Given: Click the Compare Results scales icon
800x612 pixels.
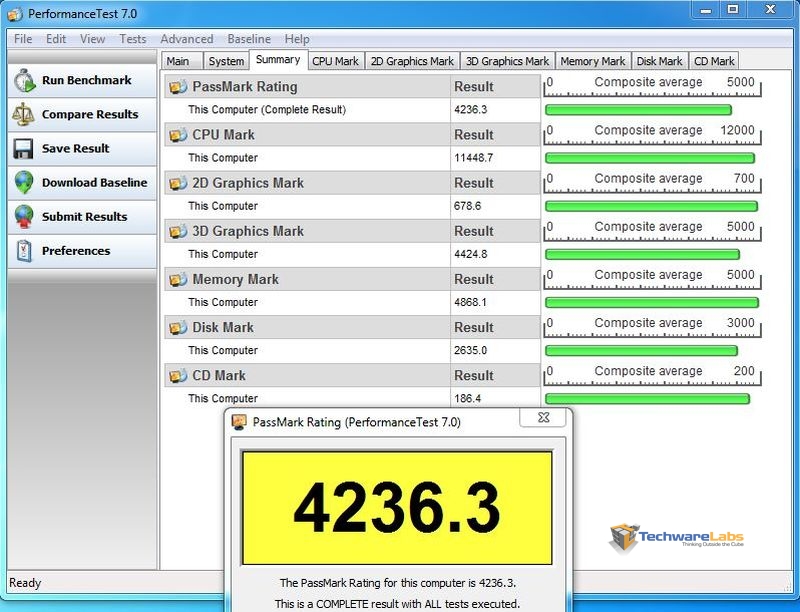Looking at the screenshot, I should pyautogui.click(x=23, y=114).
